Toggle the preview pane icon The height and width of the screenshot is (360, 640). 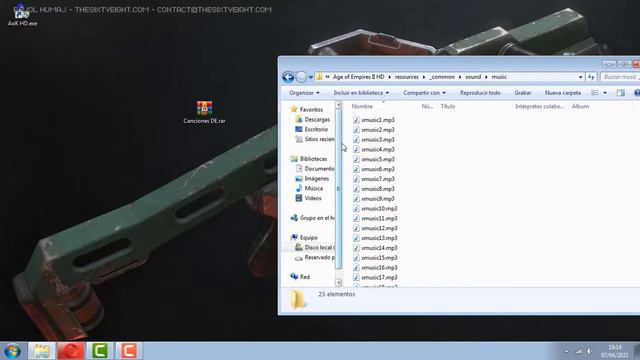pyautogui.click(x=620, y=93)
